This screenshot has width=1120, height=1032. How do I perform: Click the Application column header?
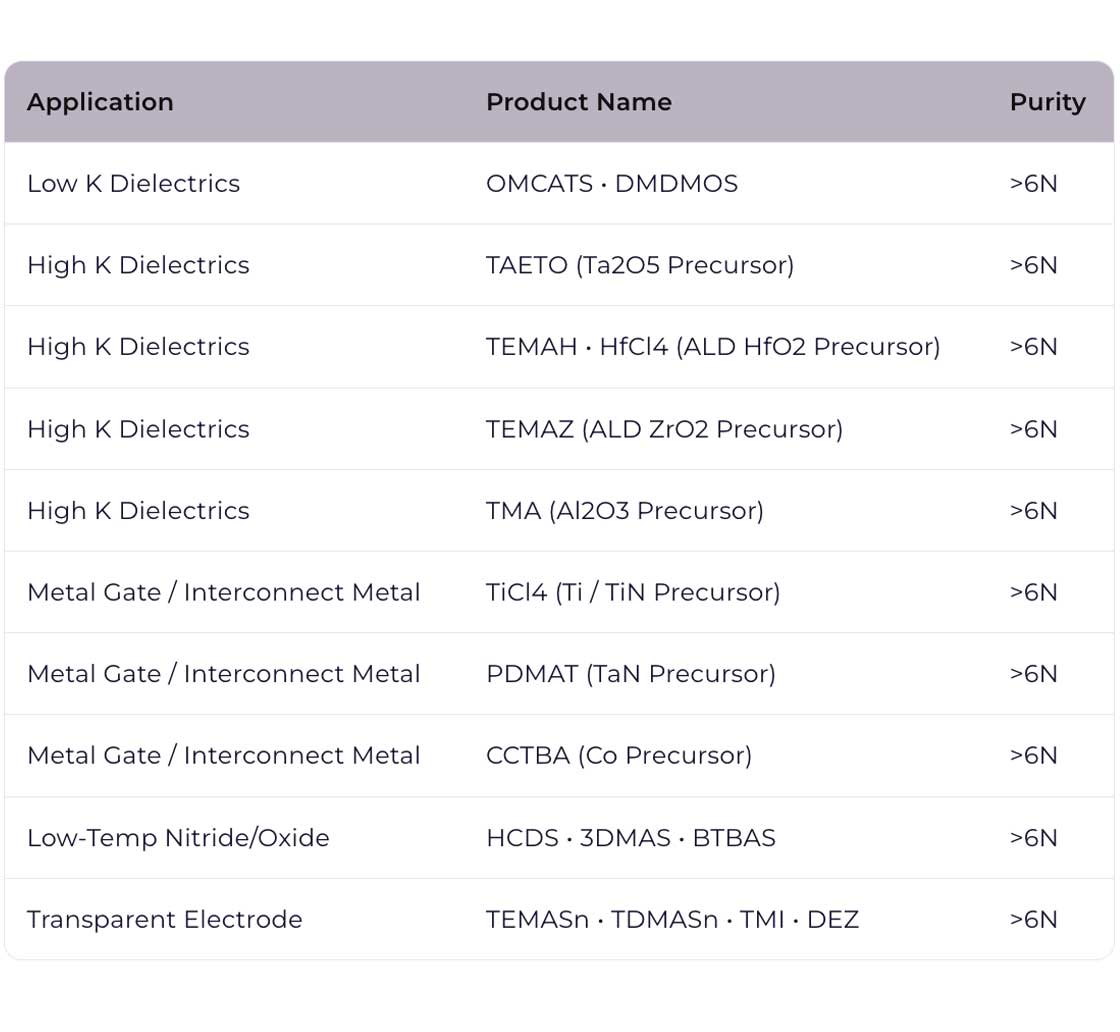coord(100,102)
